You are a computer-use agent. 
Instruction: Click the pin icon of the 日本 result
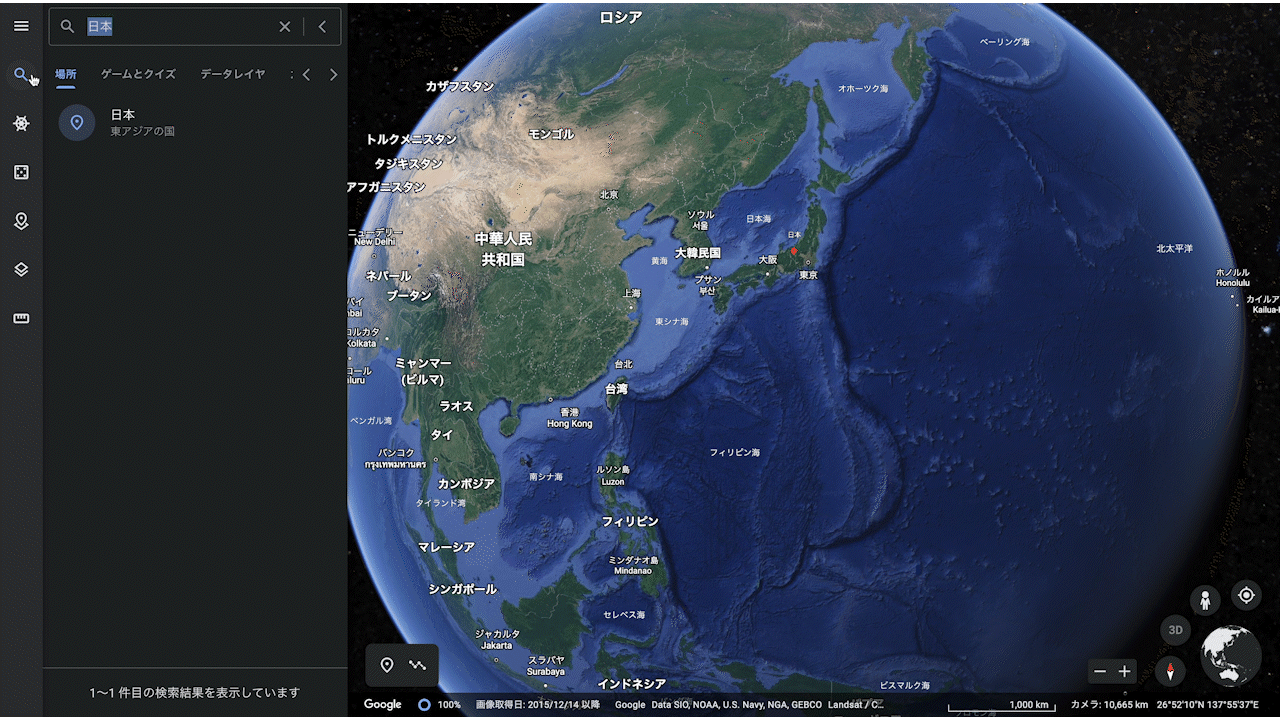coord(77,122)
